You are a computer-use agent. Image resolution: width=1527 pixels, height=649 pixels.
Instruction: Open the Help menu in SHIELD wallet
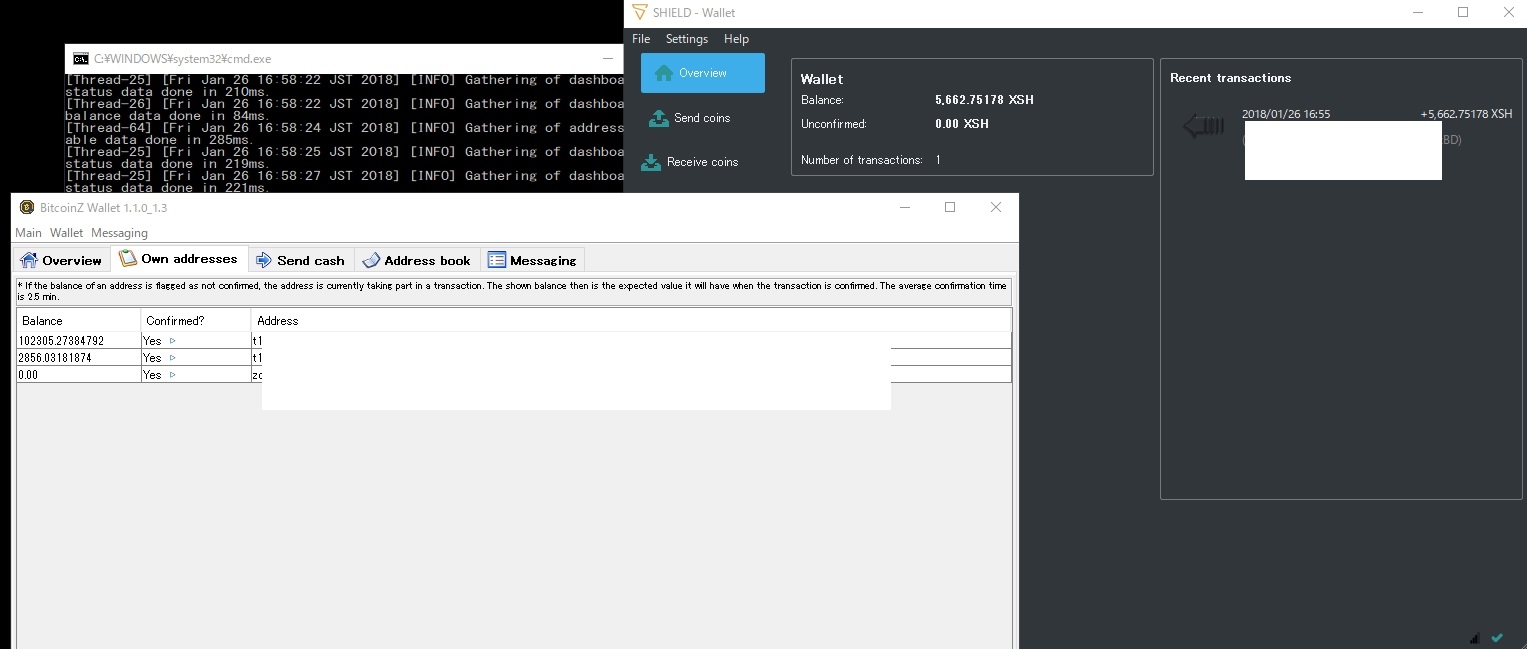(x=736, y=39)
